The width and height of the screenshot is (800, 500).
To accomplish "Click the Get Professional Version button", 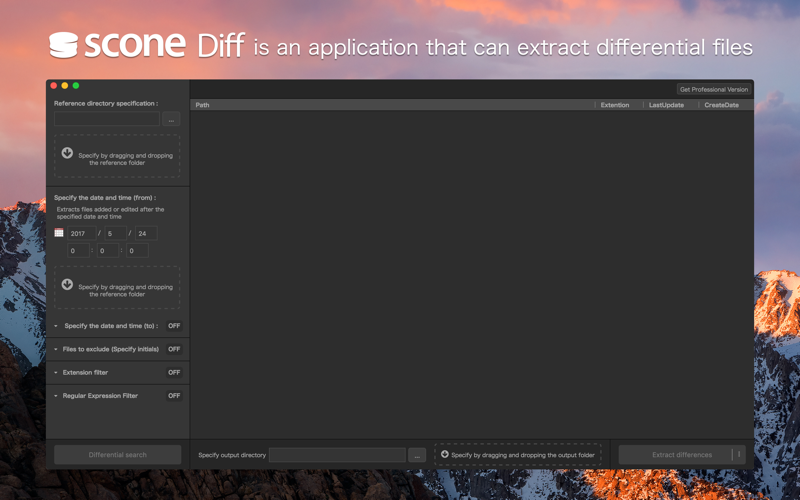I will (x=714, y=89).
